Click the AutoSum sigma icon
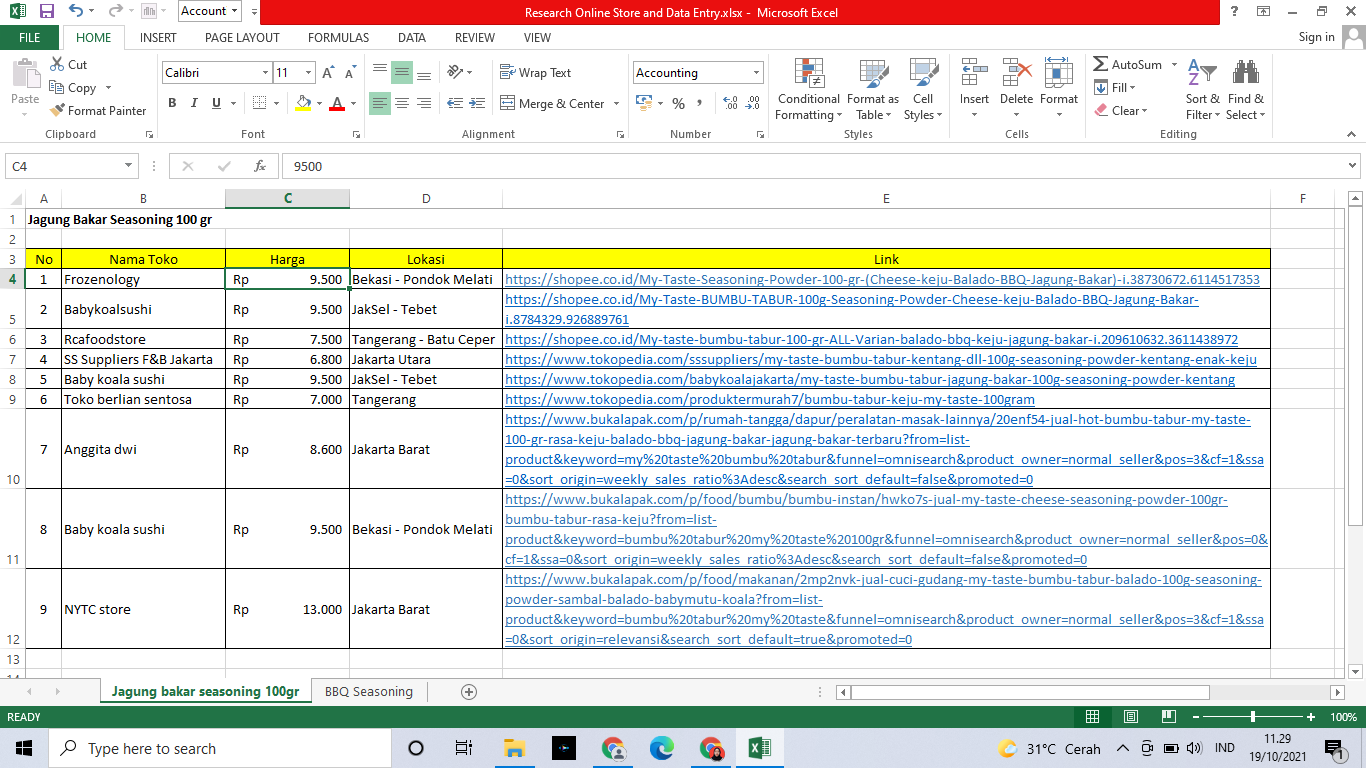 [1101, 65]
